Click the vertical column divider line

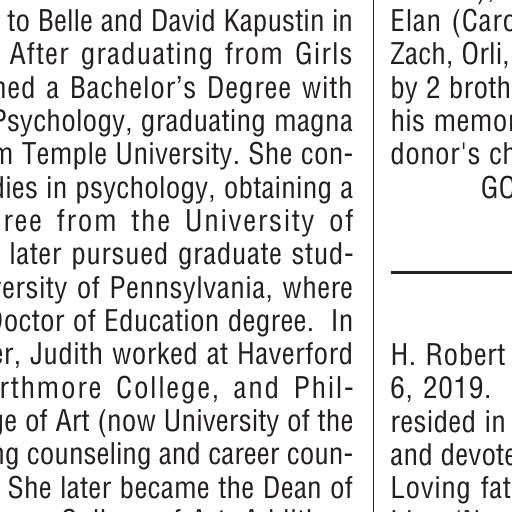coord(373,256)
